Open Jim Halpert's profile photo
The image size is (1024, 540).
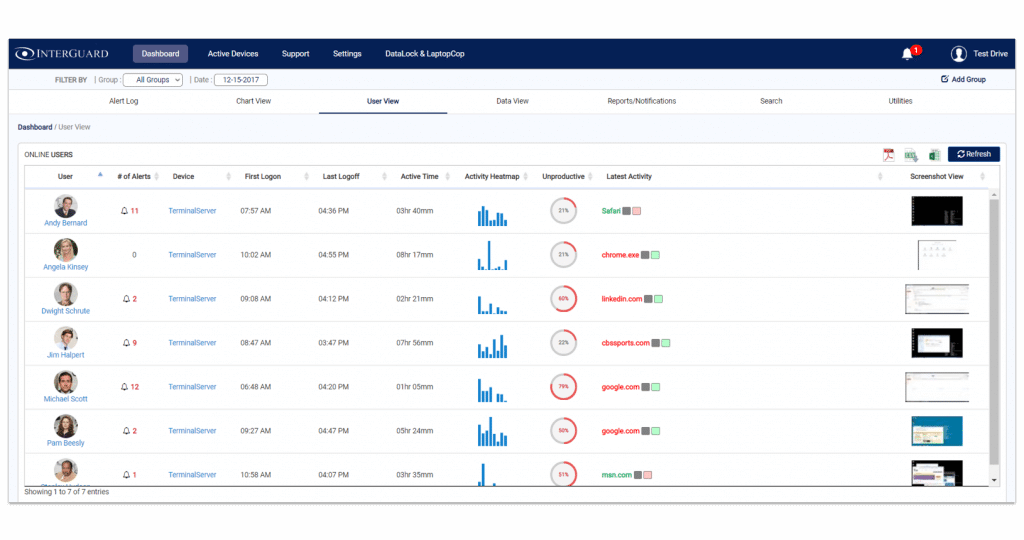65,338
